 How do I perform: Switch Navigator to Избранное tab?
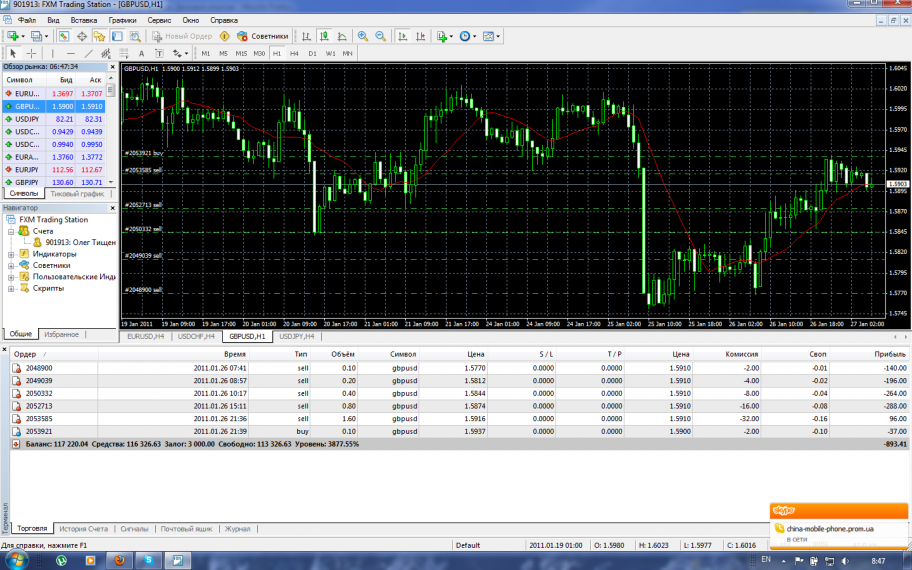[x=62, y=334]
